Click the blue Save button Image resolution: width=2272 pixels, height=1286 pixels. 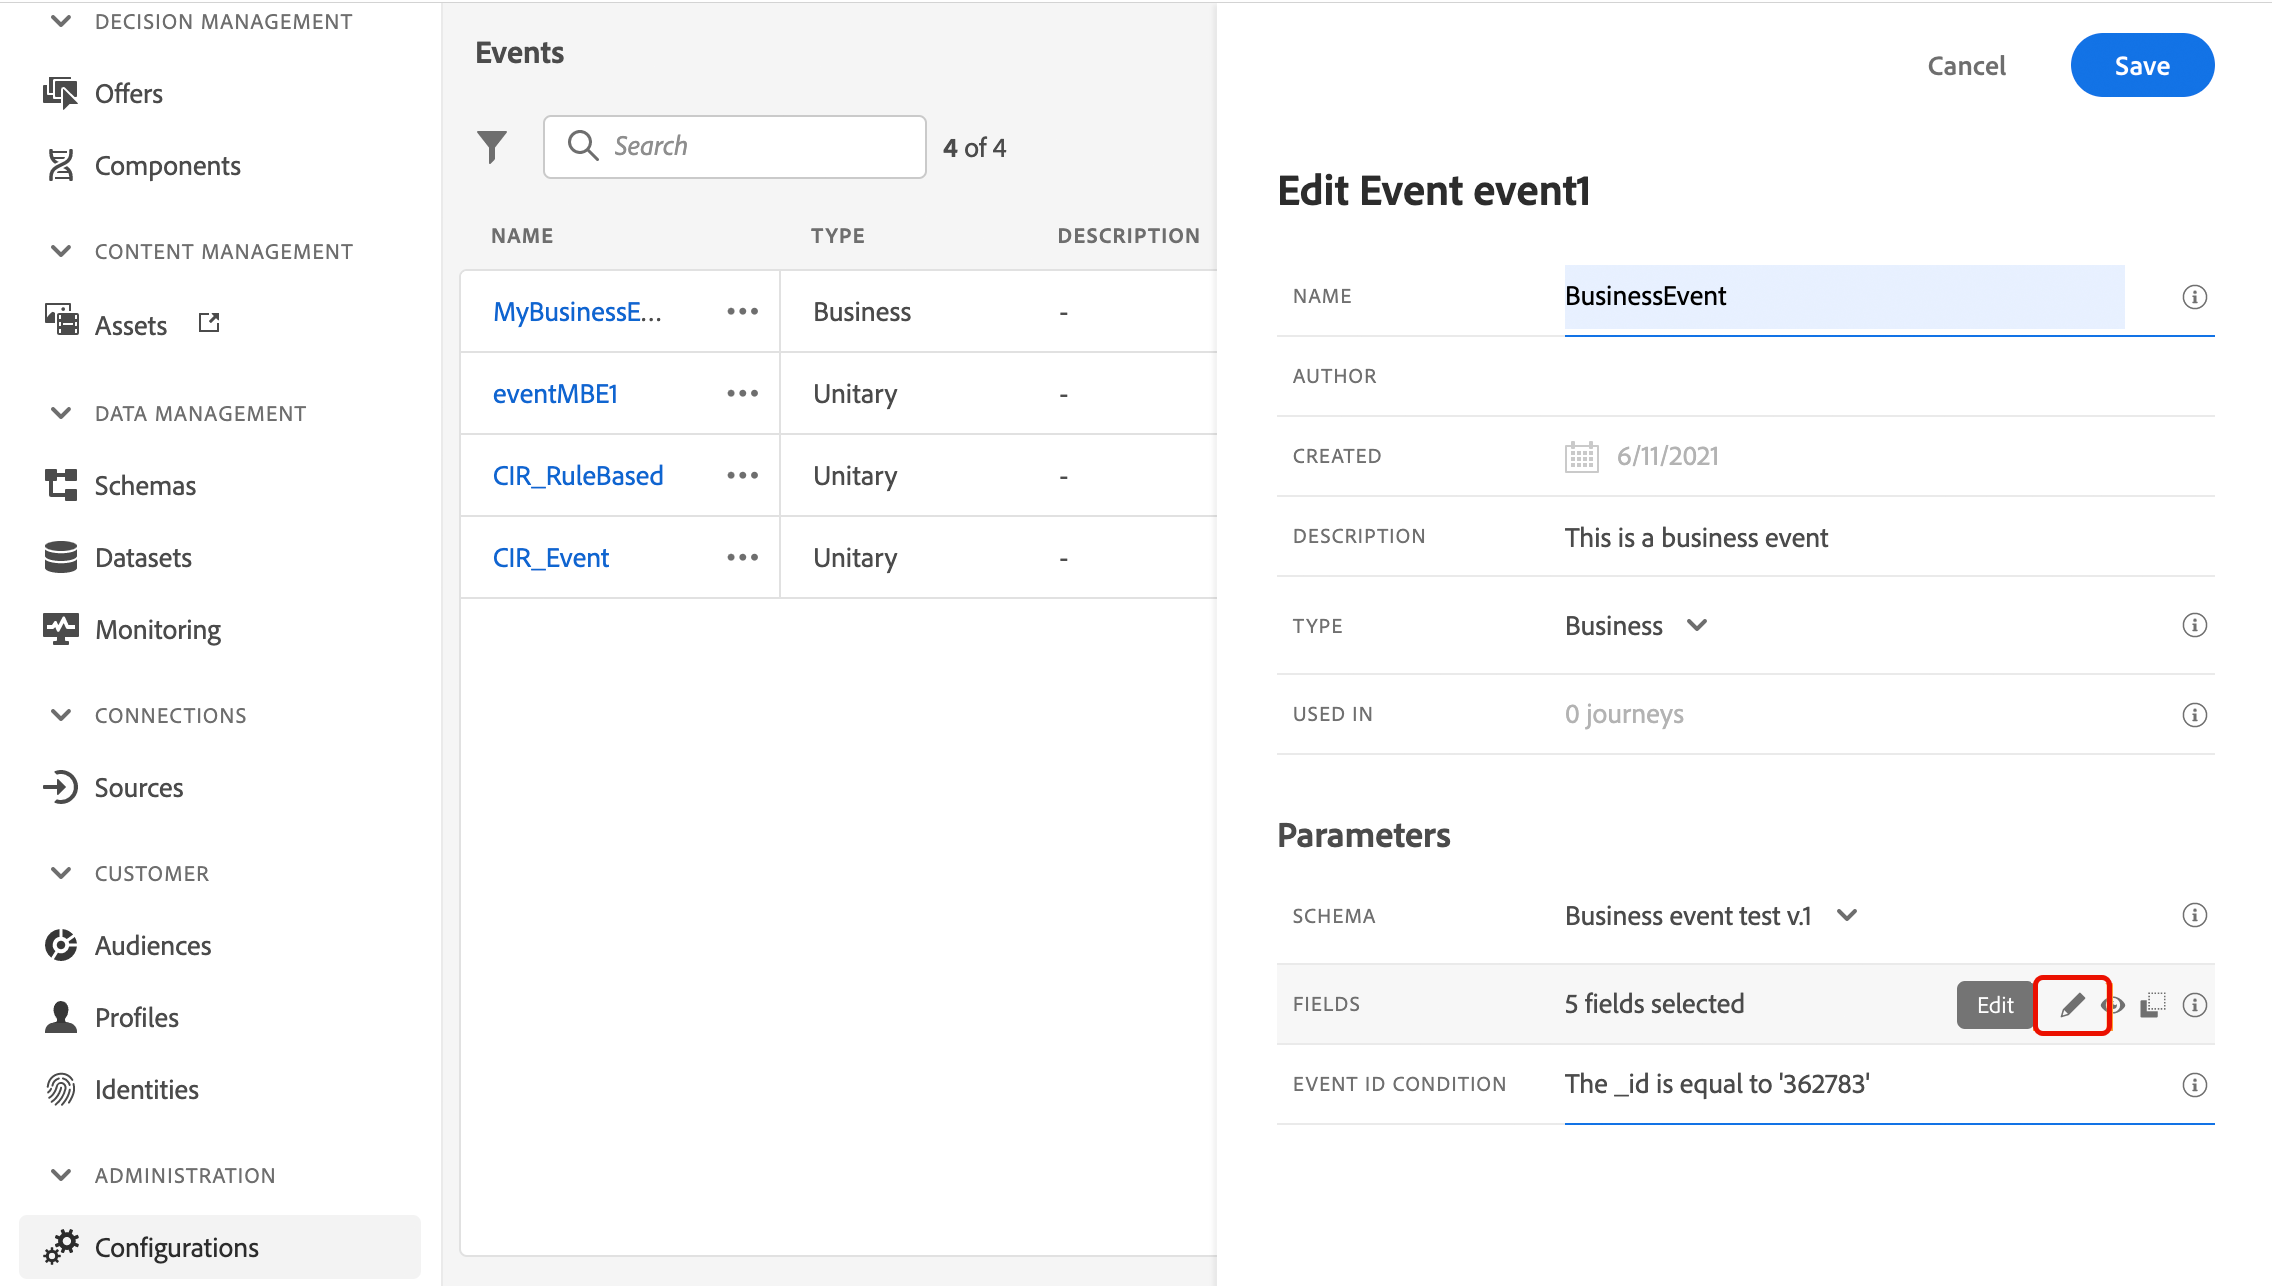(2141, 66)
